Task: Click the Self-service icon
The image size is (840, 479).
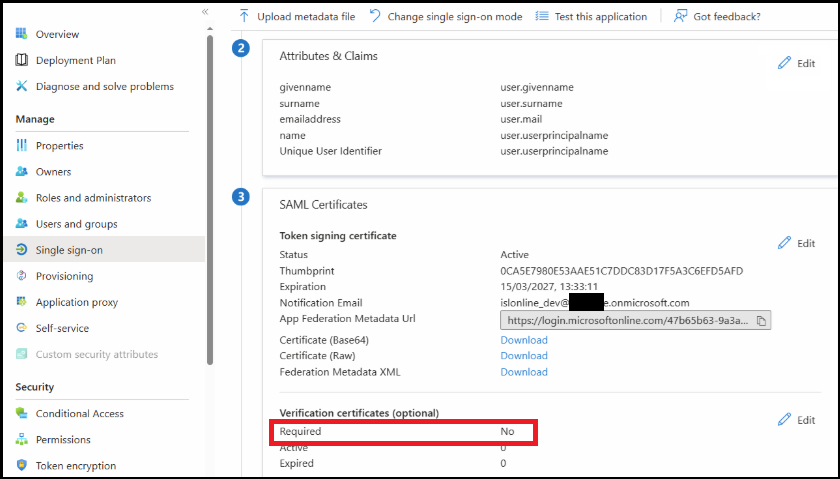Action: 21,328
